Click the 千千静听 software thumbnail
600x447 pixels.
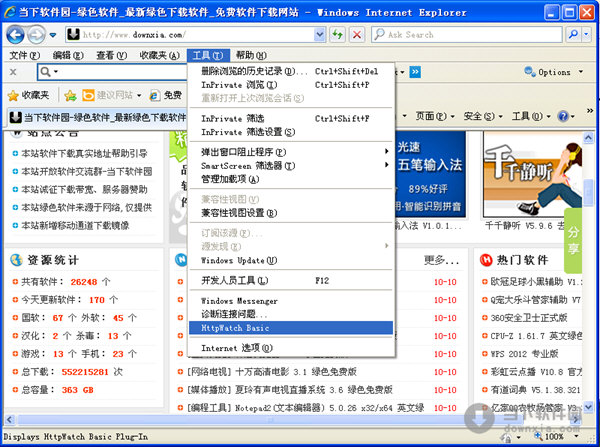[532, 174]
